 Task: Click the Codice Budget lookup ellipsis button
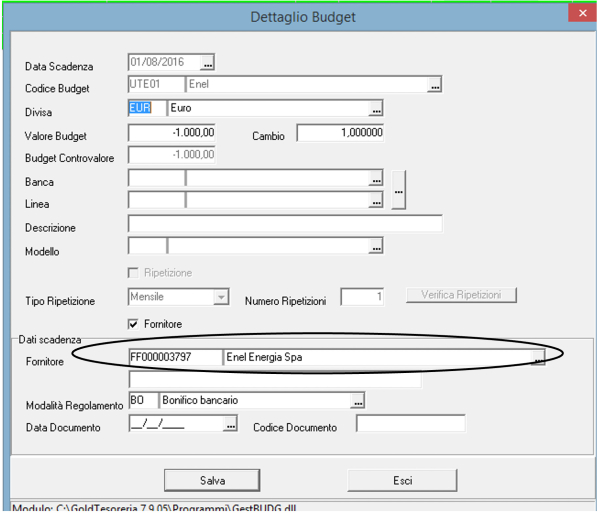434,86
